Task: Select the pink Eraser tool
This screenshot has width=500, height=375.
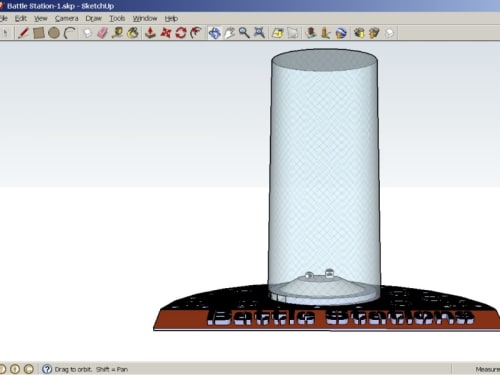Action: pos(102,33)
